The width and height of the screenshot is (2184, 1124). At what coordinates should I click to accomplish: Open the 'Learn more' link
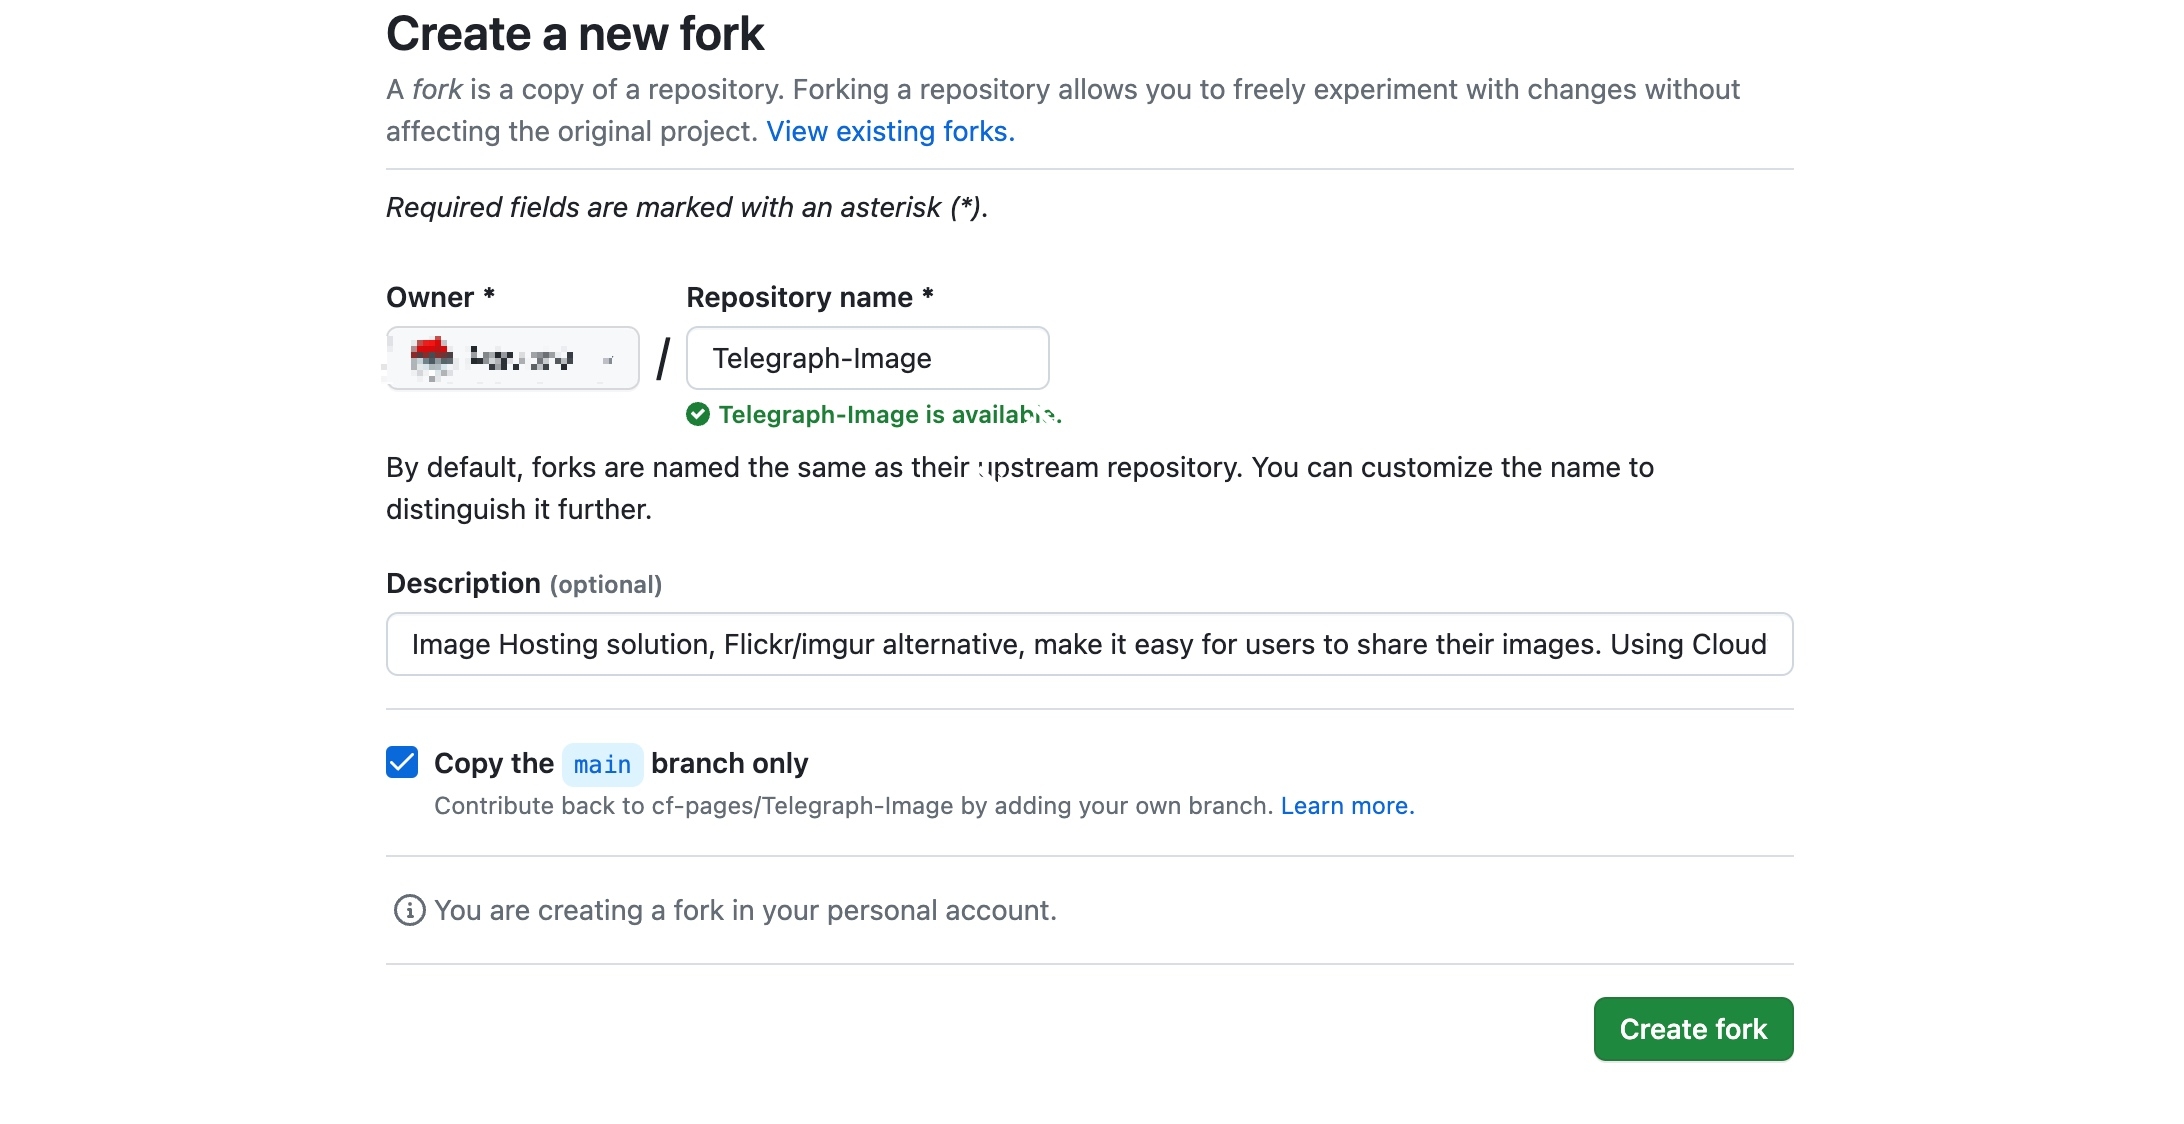coord(1347,806)
